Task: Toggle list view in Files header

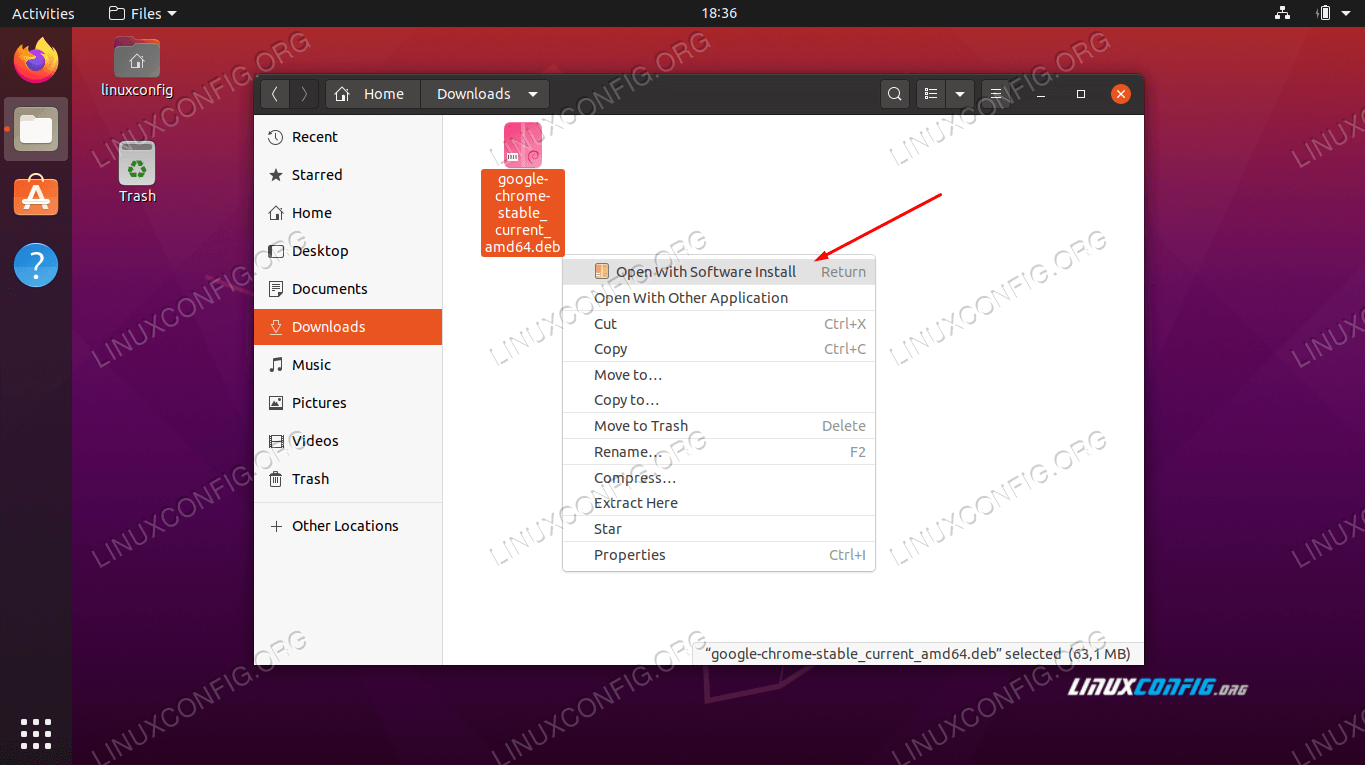Action: pyautogui.click(x=931, y=94)
